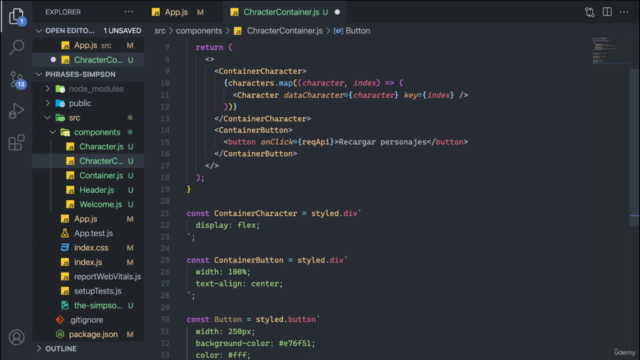Click components in the breadcrumb path
Viewport: 640px width, 360px height.
click(x=199, y=31)
